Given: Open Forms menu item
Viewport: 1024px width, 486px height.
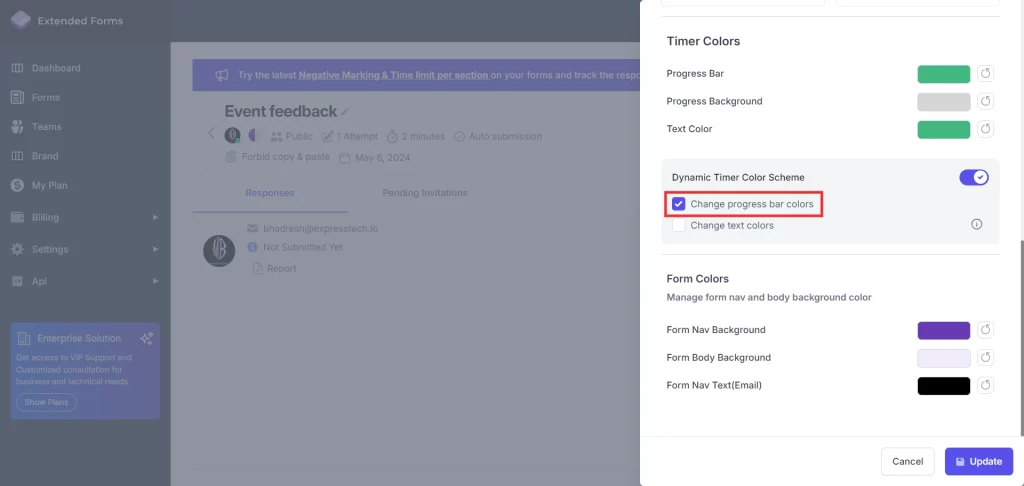Looking at the screenshot, I should [x=46, y=97].
